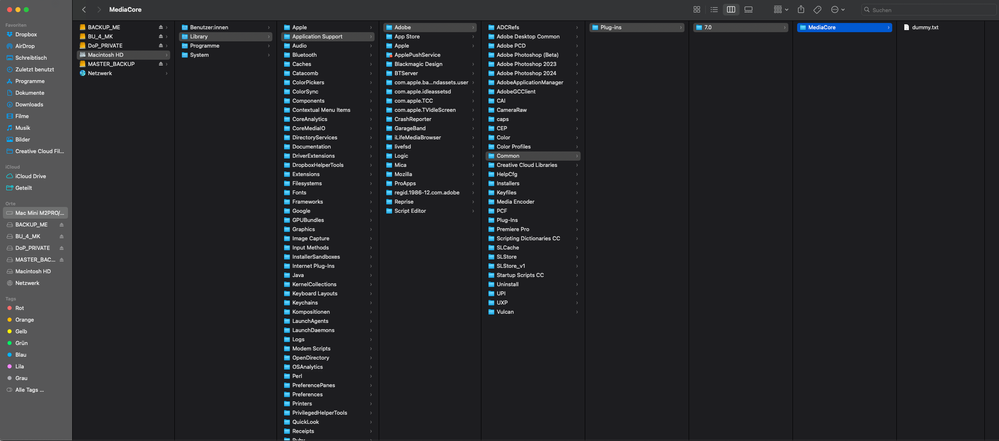Viewport: 999px width, 441px height.
Task: Go back with the left arrow
Action: [84, 10]
